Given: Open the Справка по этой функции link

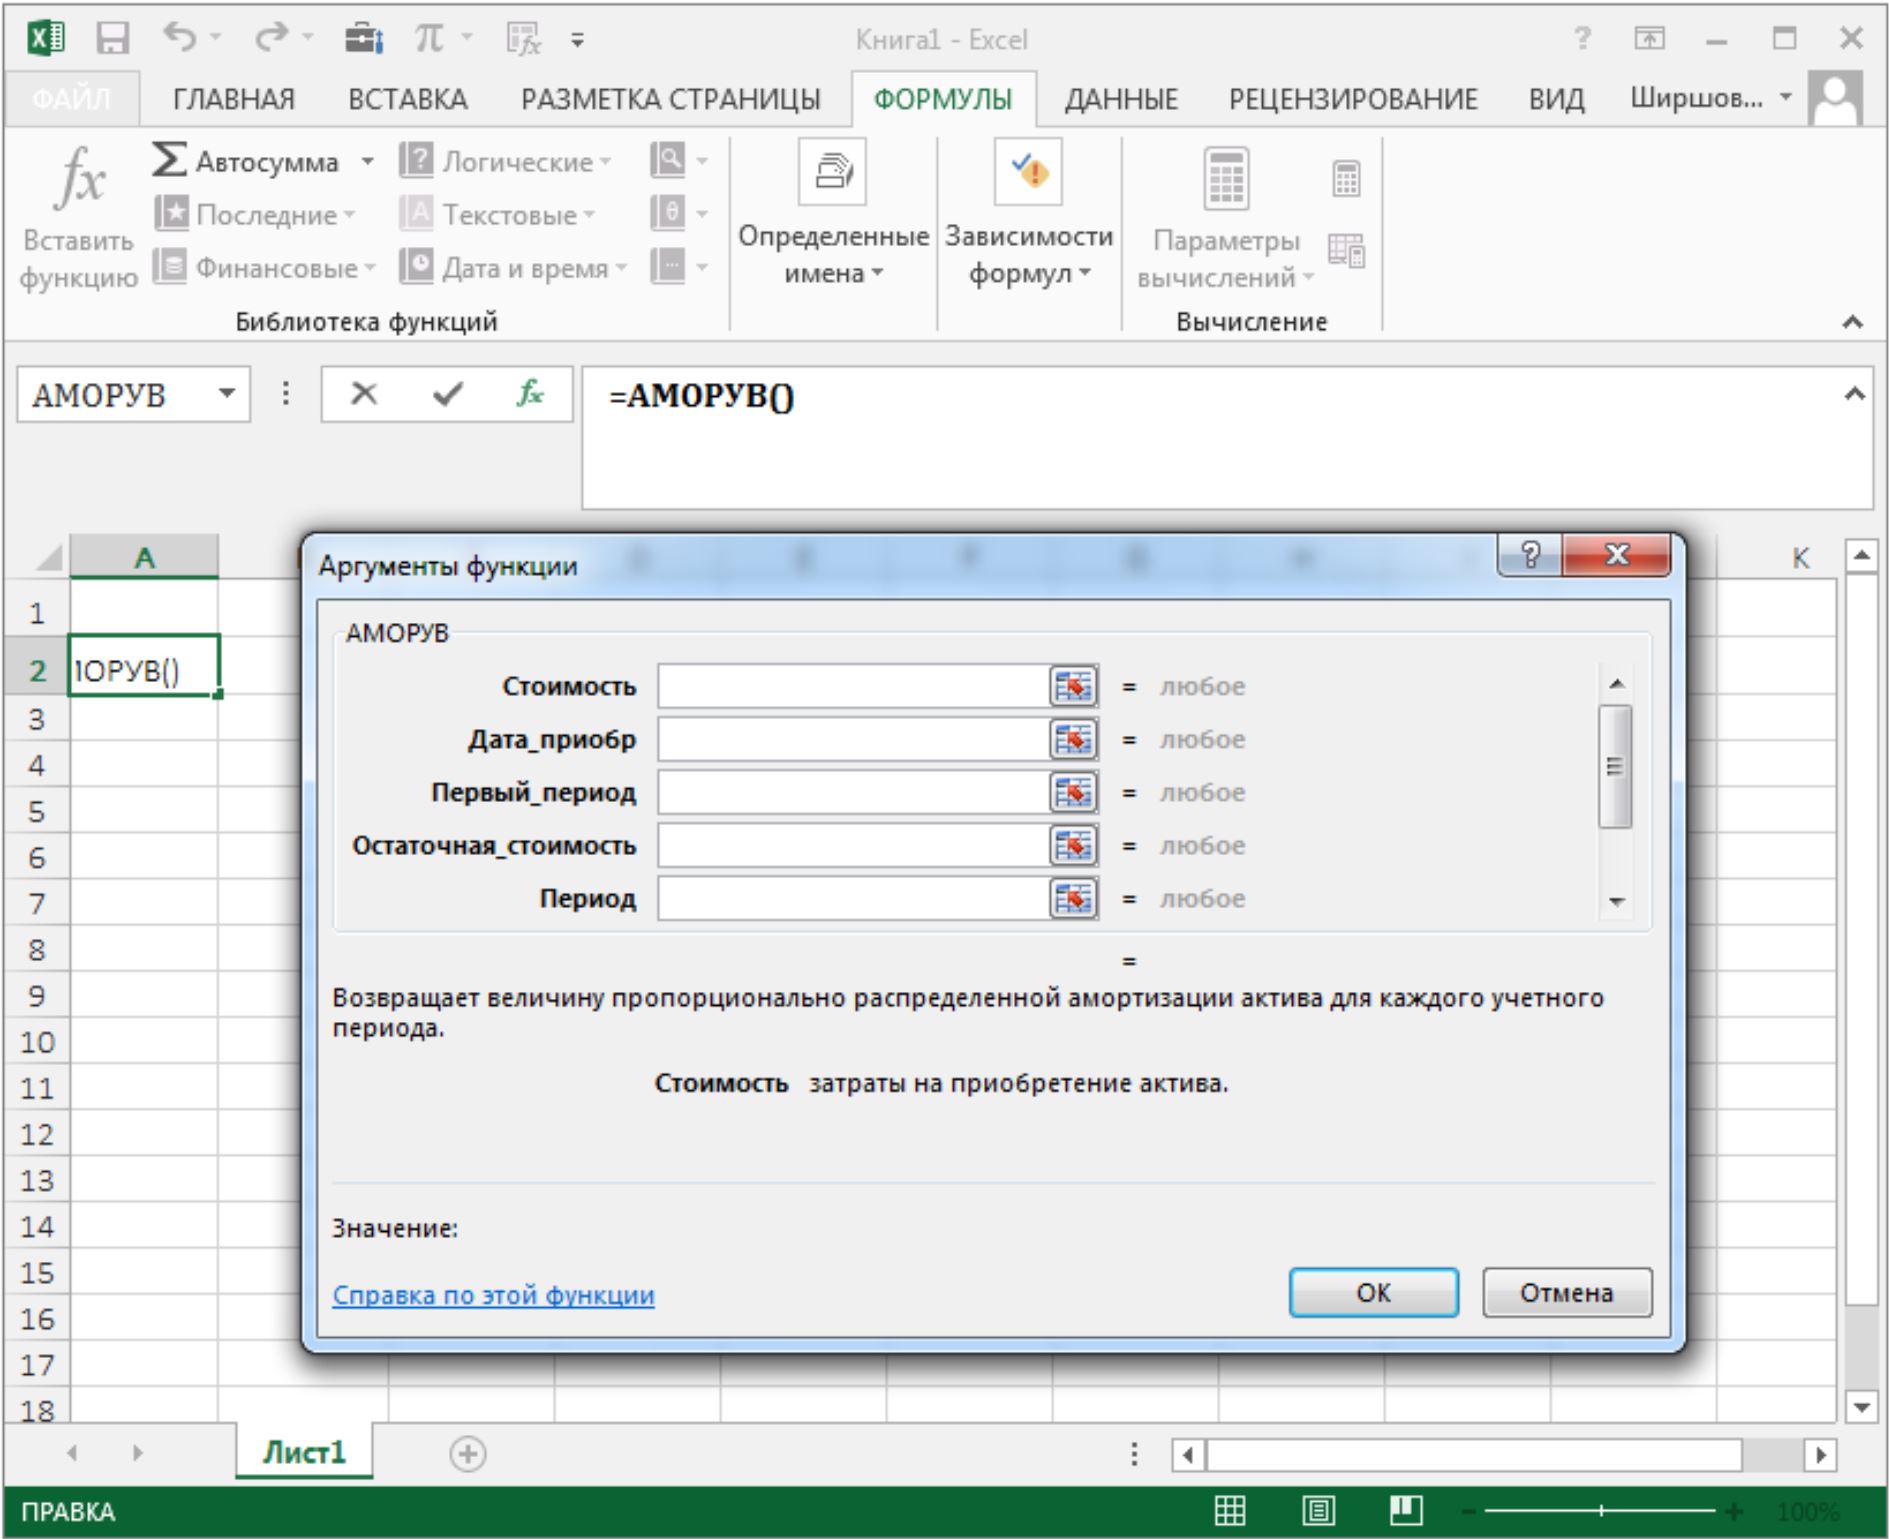Looking at the screenshot, I should pos(493,1295).
